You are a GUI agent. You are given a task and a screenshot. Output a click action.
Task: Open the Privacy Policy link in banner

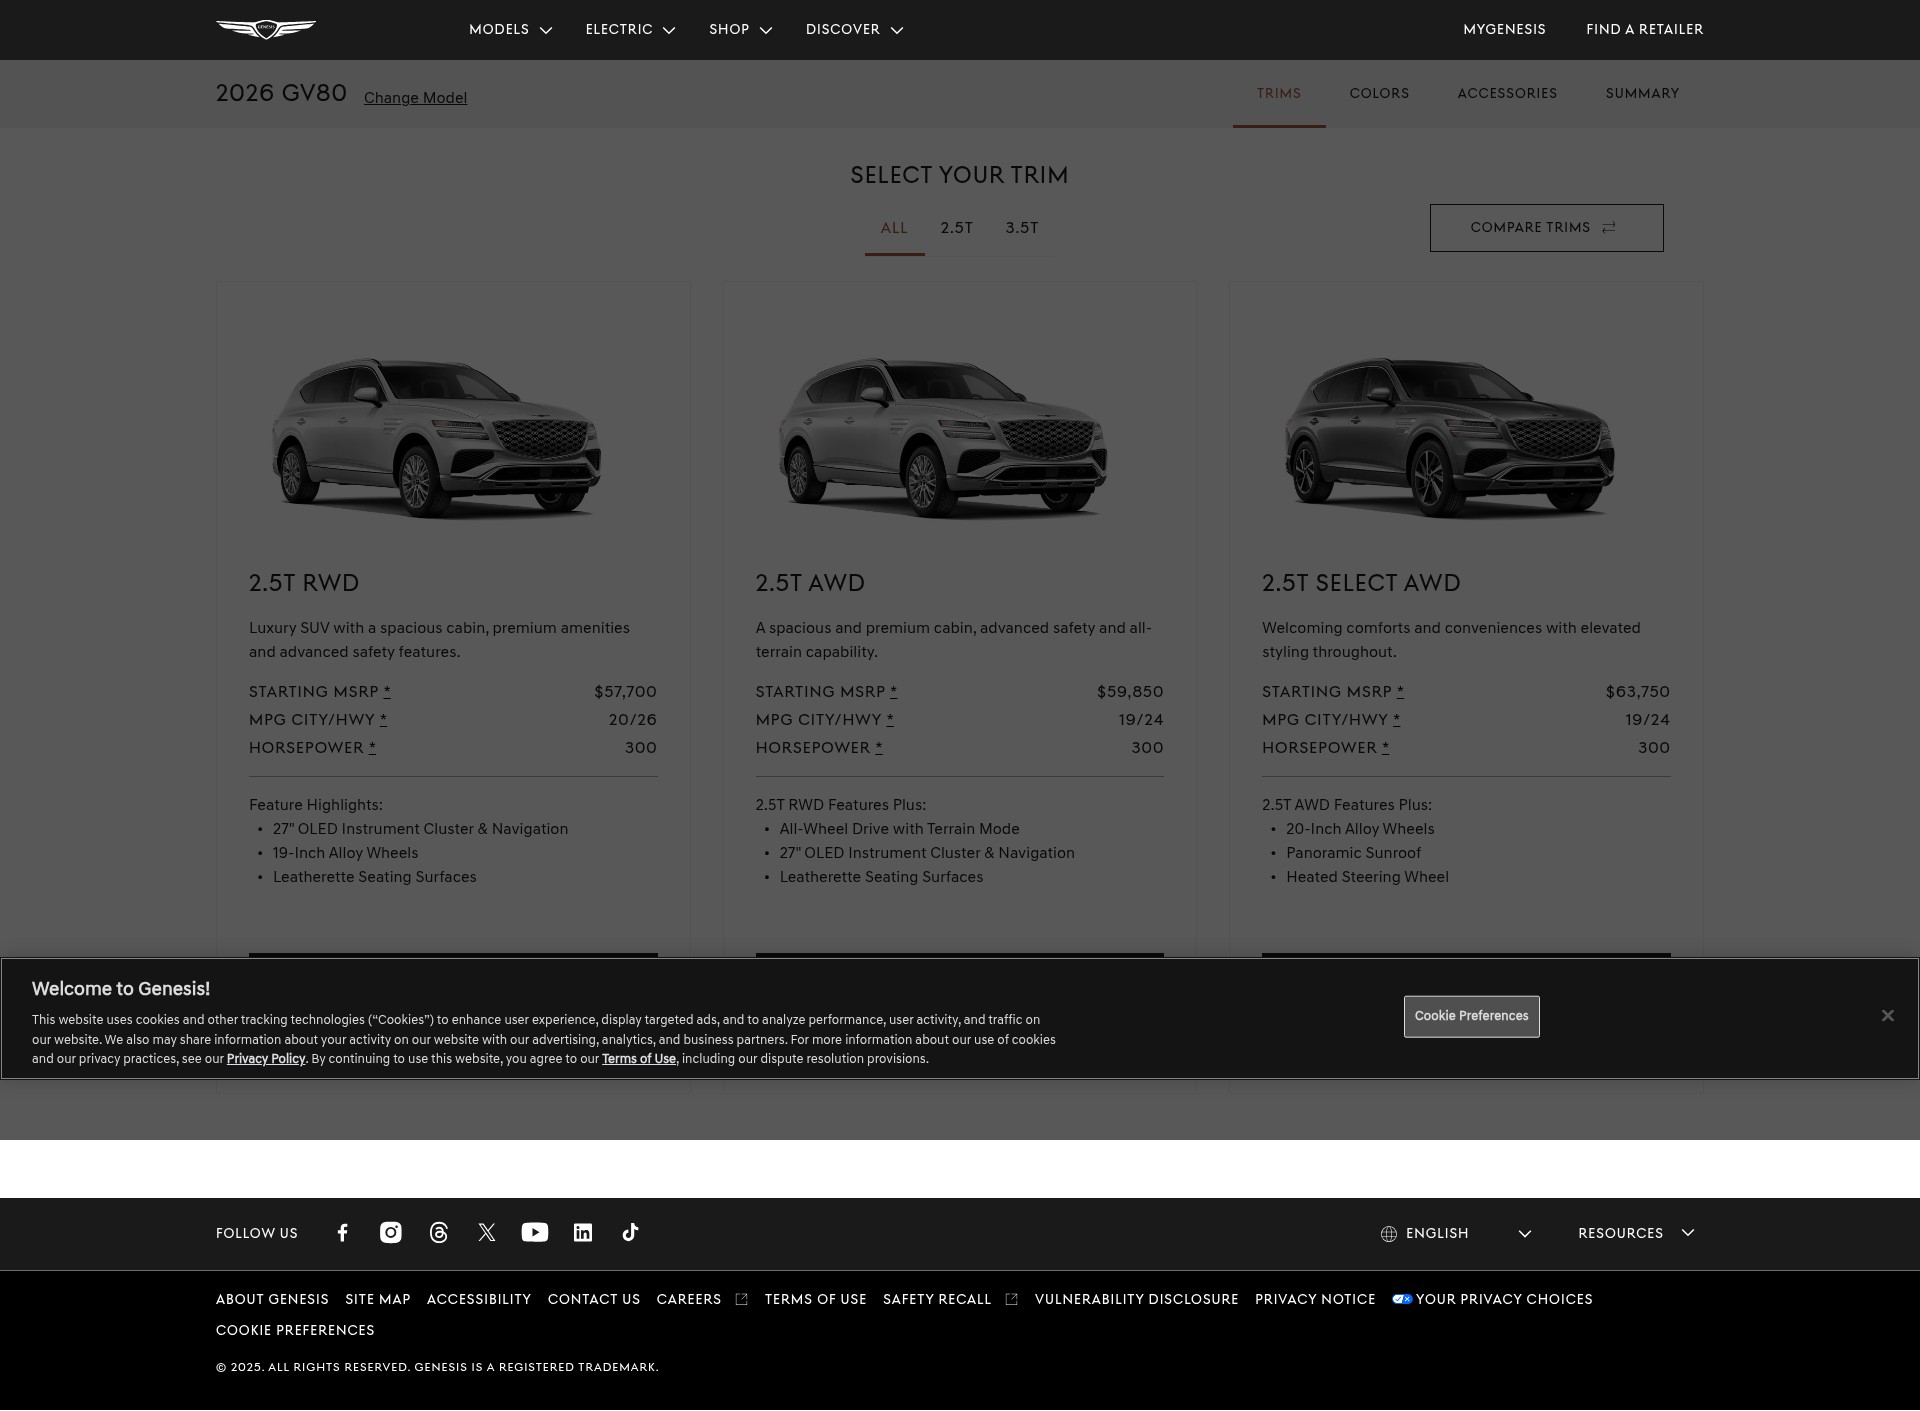[x=266, y=1059]
